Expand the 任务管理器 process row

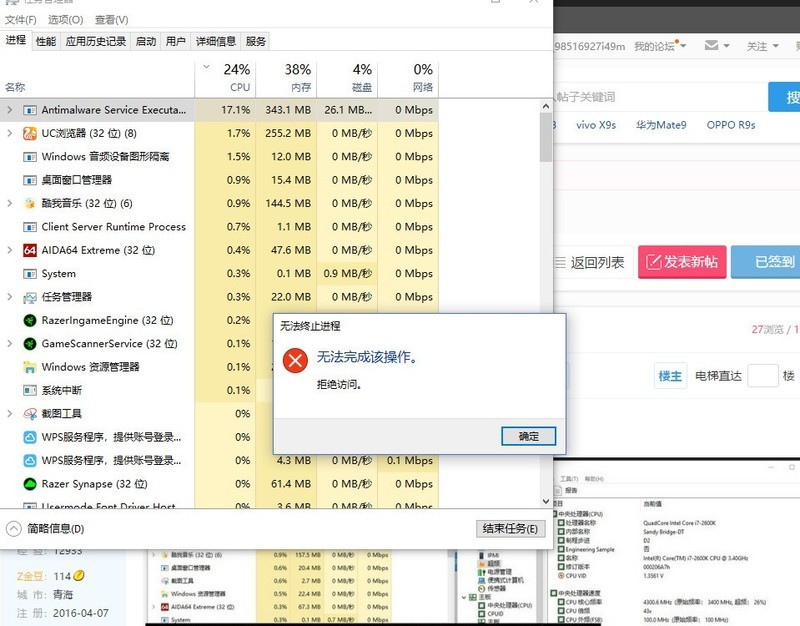pyautogui.click(x=10, y=297)
